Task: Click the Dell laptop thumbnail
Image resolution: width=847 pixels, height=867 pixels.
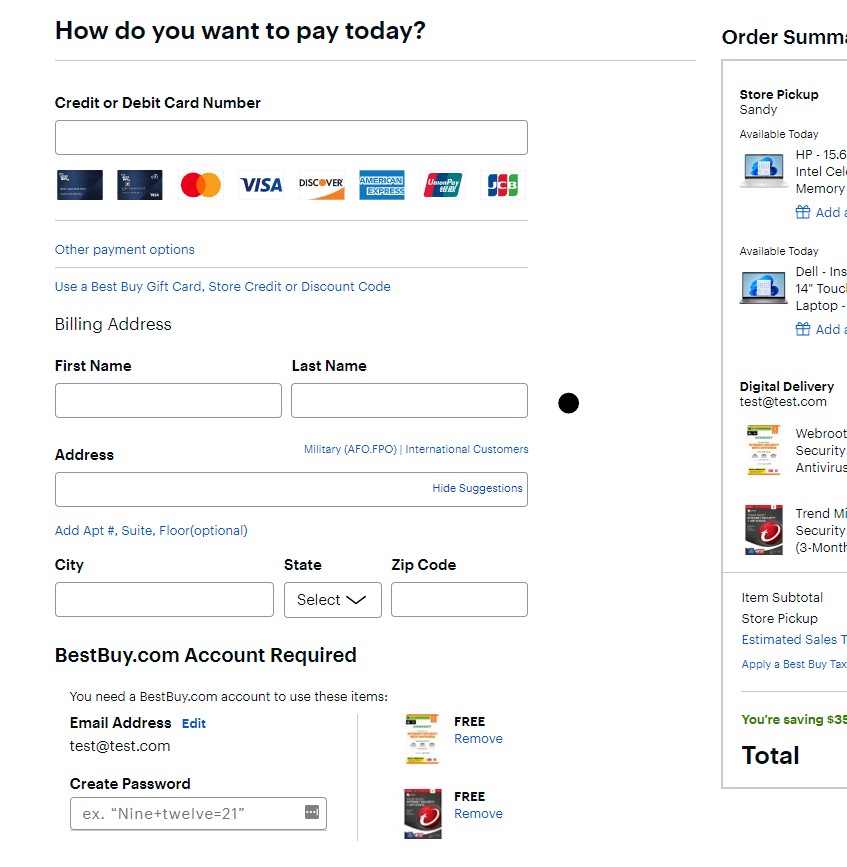Action: (x=763, y=288)
